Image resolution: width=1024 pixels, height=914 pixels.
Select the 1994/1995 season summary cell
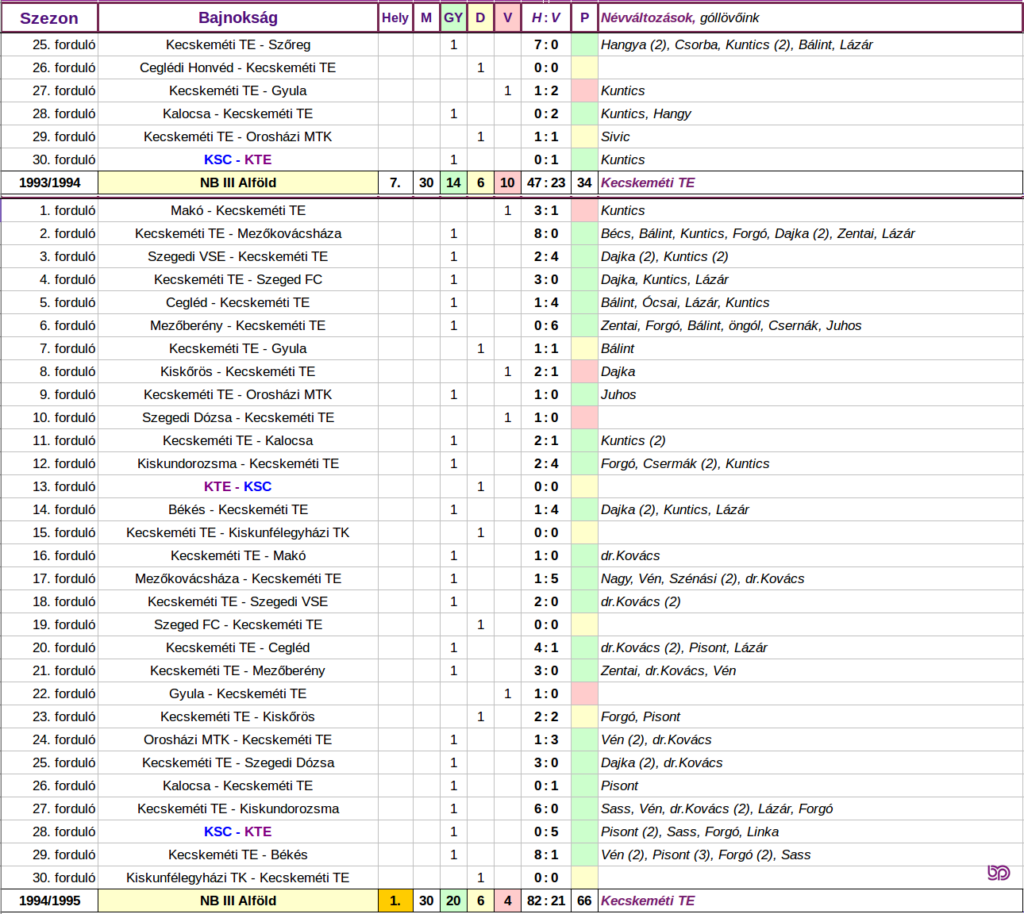click(50, 901)
